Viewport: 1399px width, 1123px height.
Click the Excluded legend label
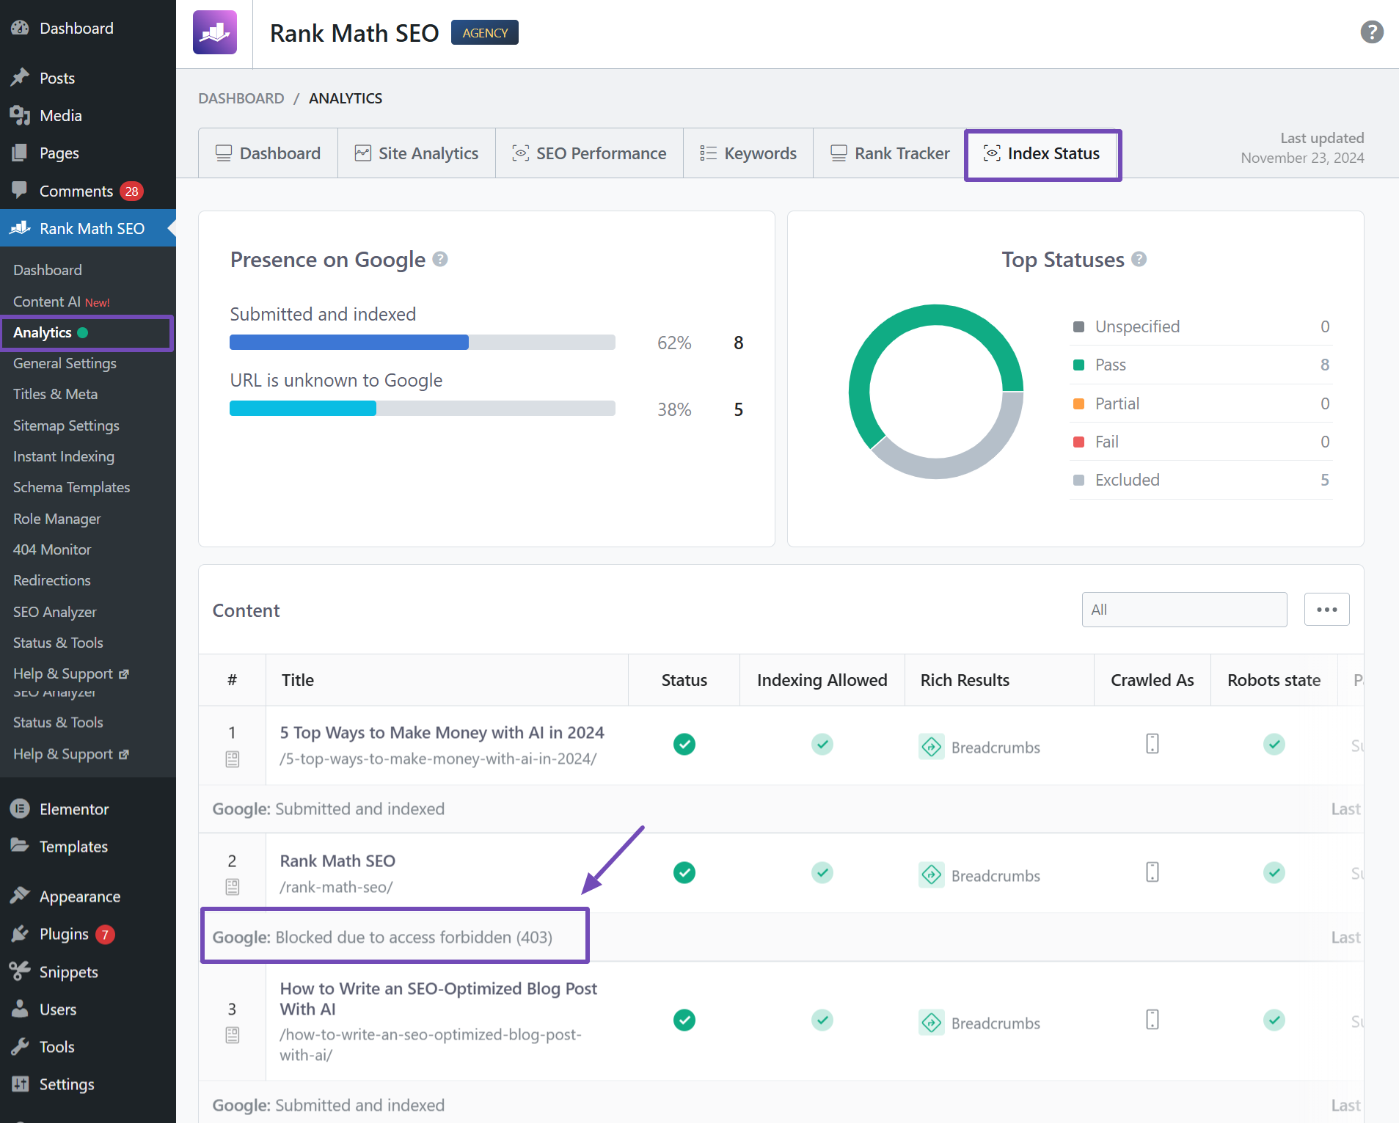(x=1127, y=480)
